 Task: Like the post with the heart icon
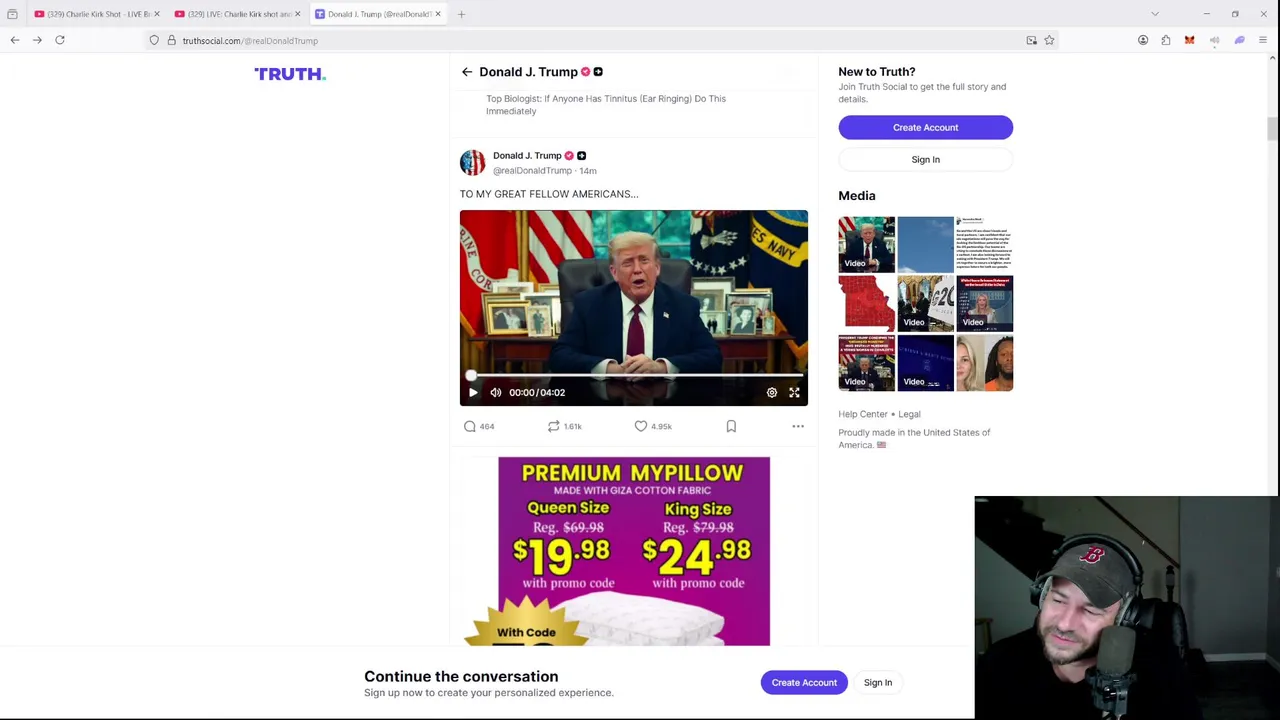tap(641, 426)
